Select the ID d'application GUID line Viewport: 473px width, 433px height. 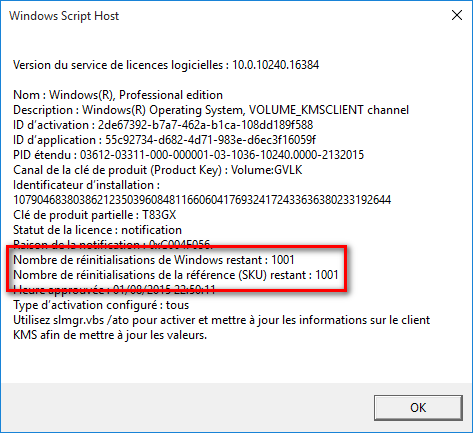tap(164, 140)
